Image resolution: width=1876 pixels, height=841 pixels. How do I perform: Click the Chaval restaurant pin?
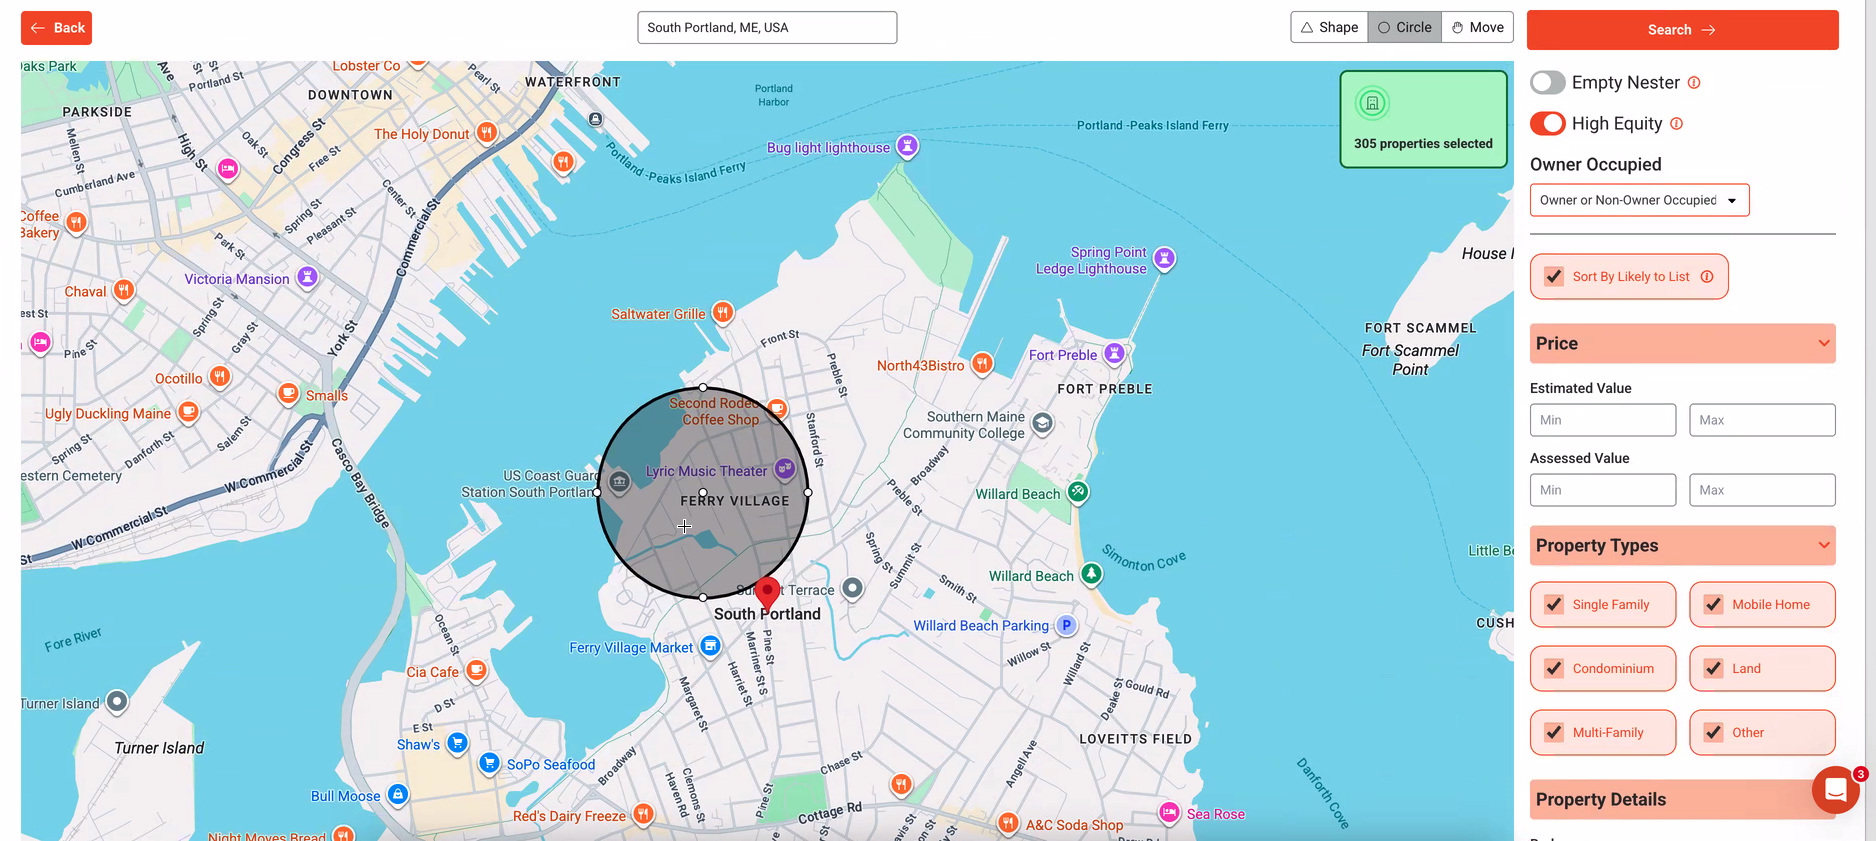pos(123,290)
